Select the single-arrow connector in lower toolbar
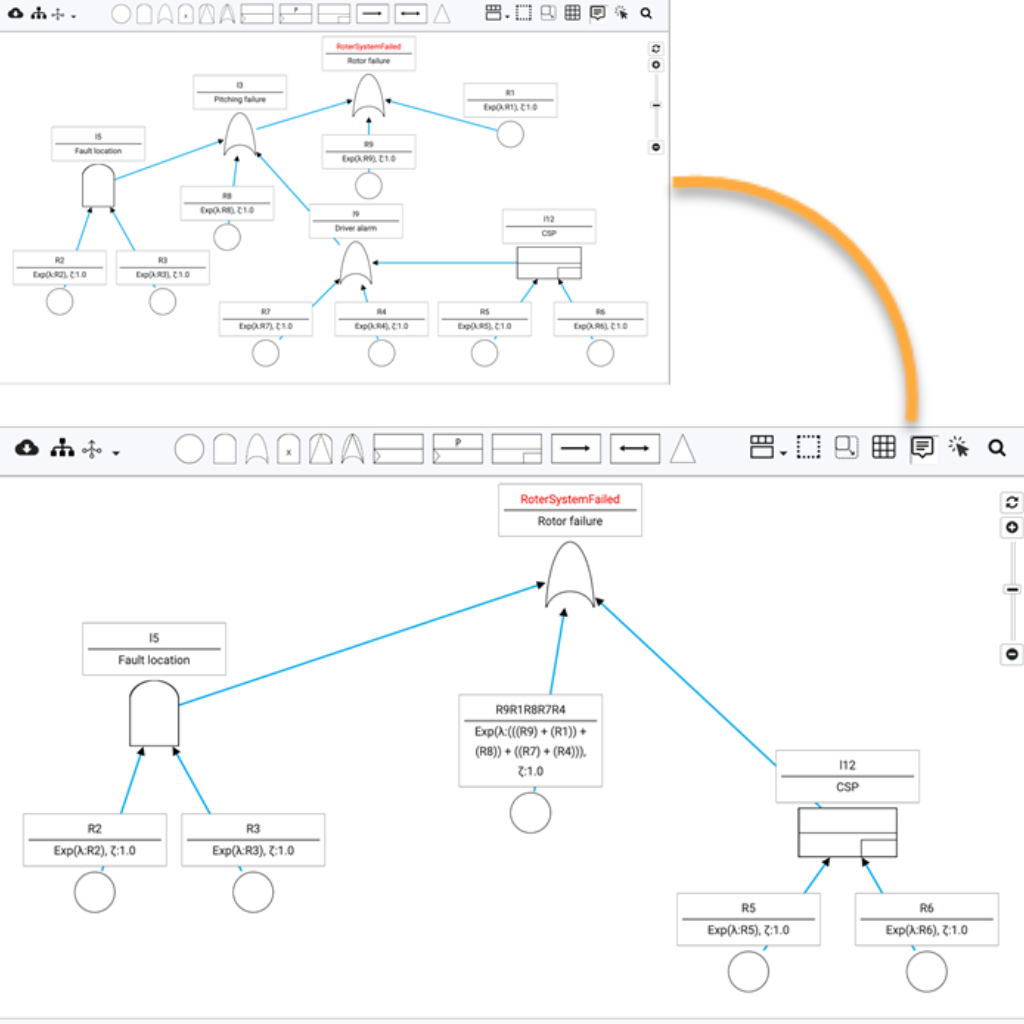This screenshot has height=1024, width=1024. point(576,449)
